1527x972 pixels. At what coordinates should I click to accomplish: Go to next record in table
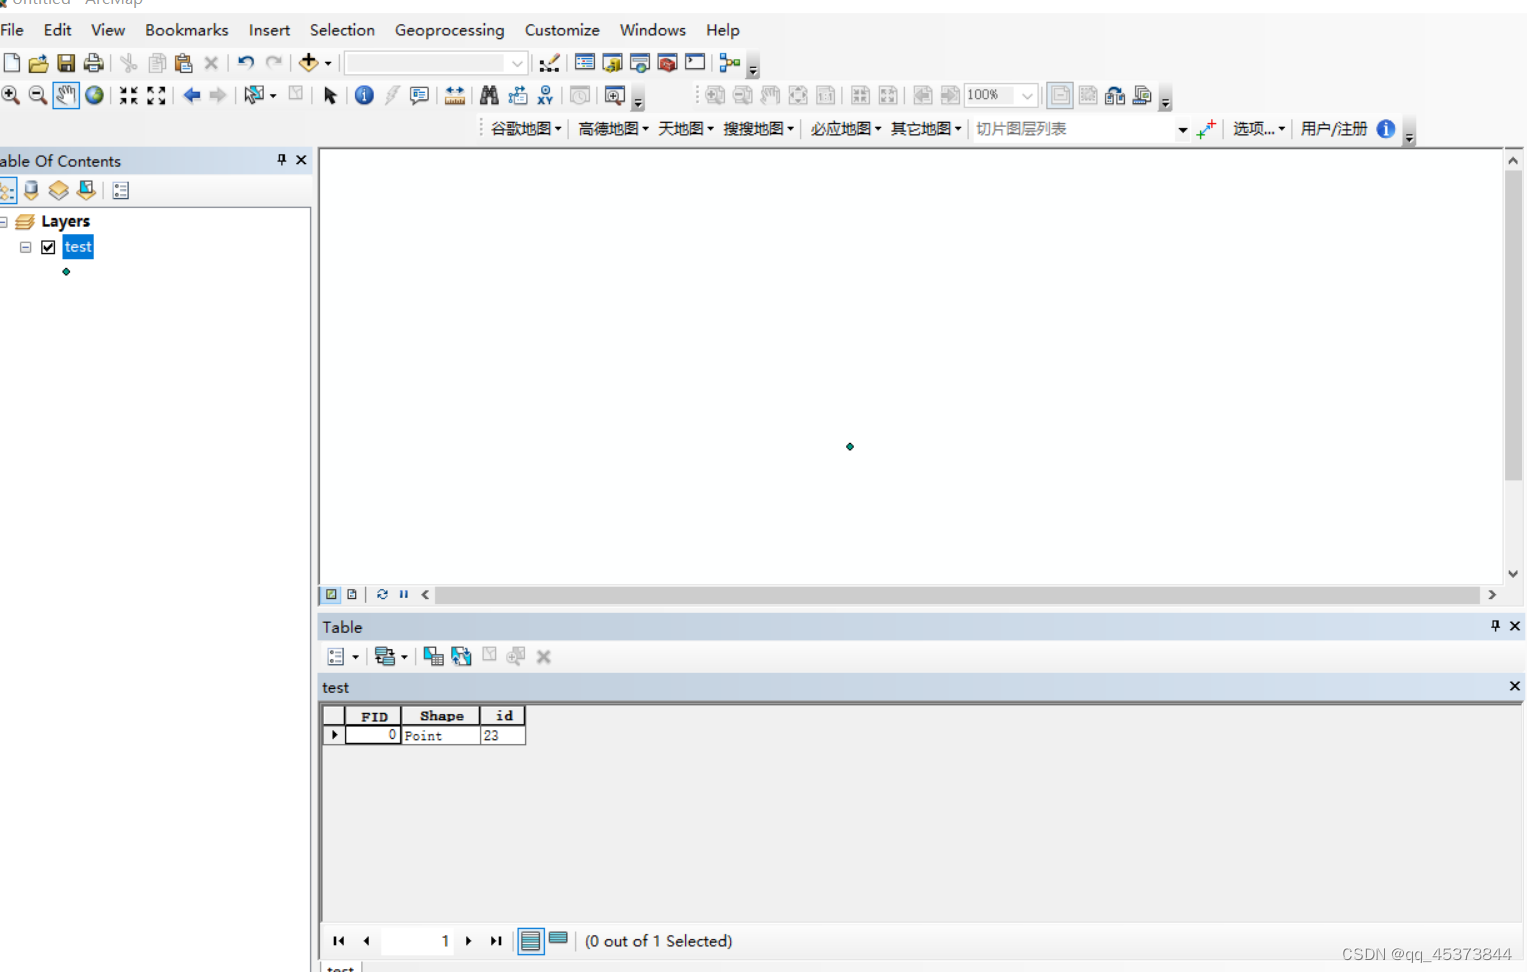click(x=468, y=941)
